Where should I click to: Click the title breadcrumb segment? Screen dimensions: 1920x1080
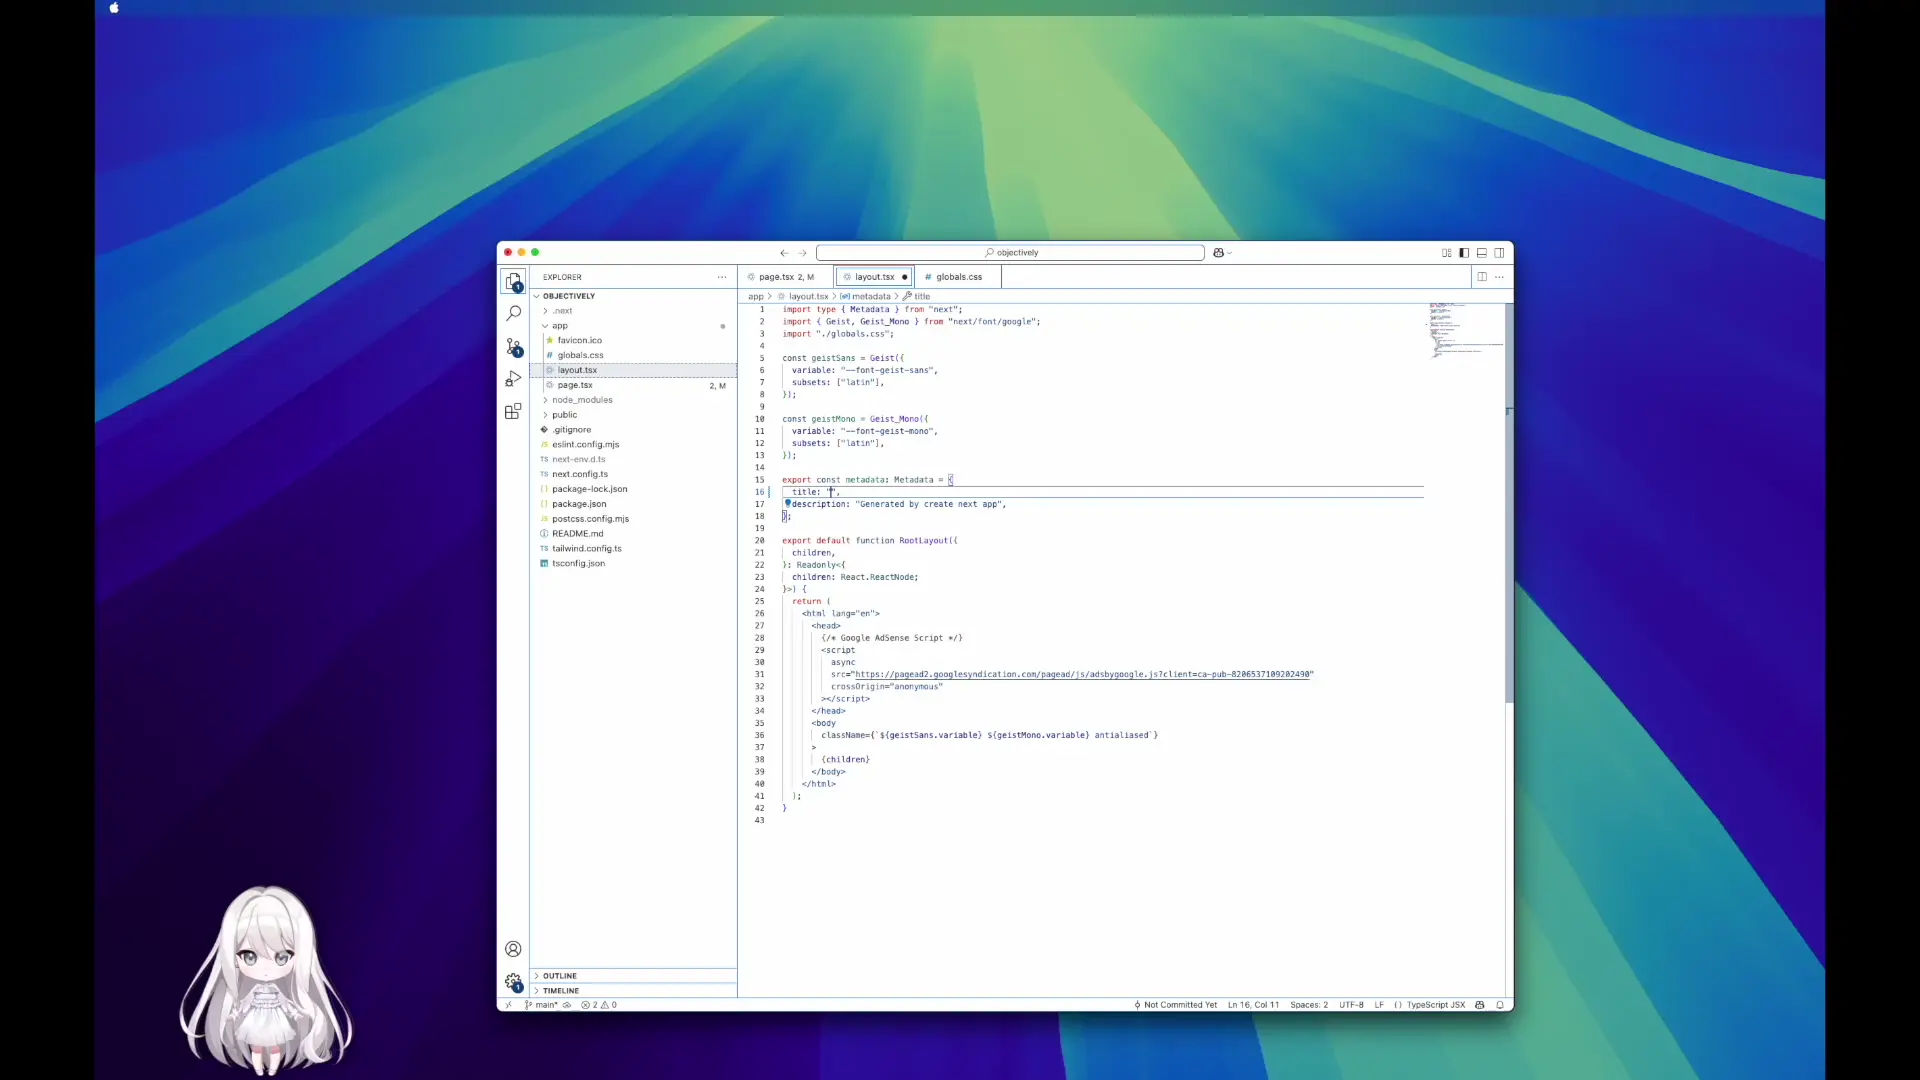pos(917,297)
